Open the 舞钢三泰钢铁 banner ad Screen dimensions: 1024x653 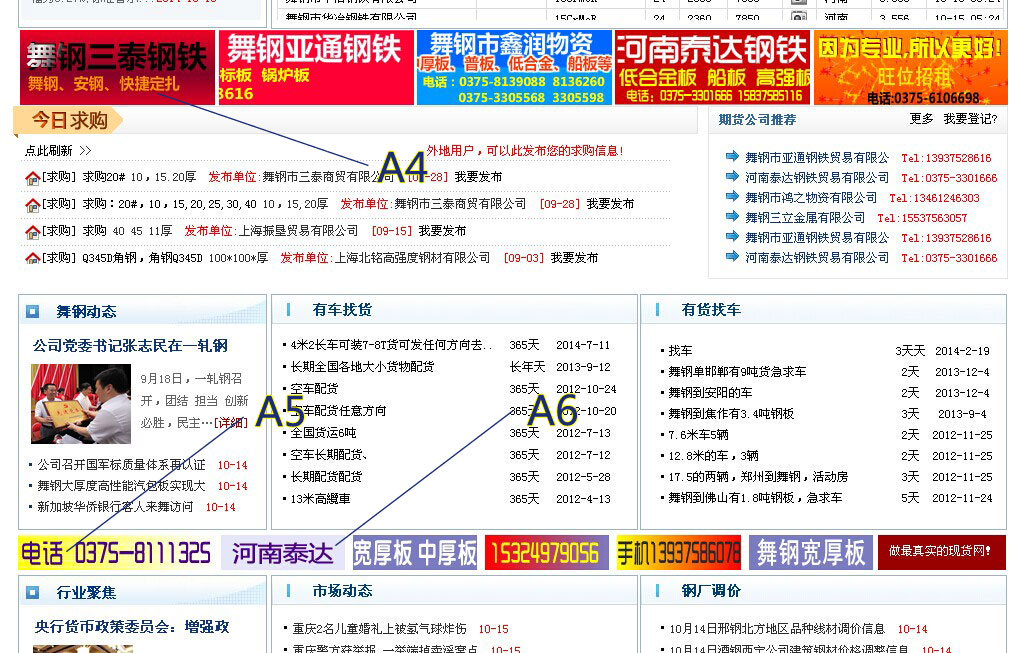click(x=118, y=67)
